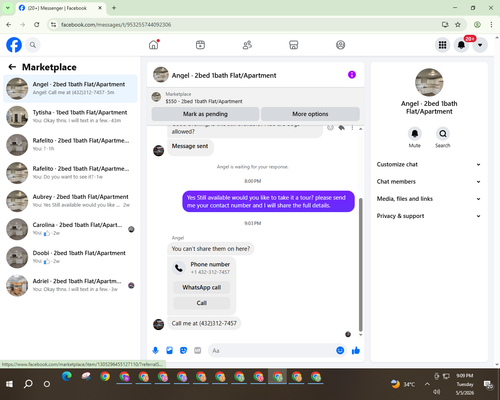Click the WhatsApp call button

point(202,287)
